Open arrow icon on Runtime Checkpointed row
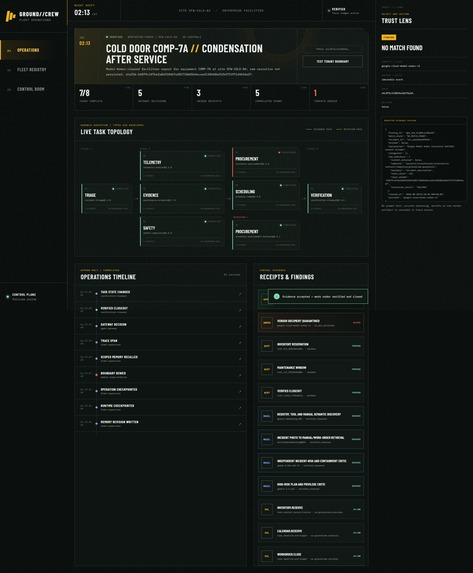This screenshot has width=473, height=573. [x=240, y=407]
